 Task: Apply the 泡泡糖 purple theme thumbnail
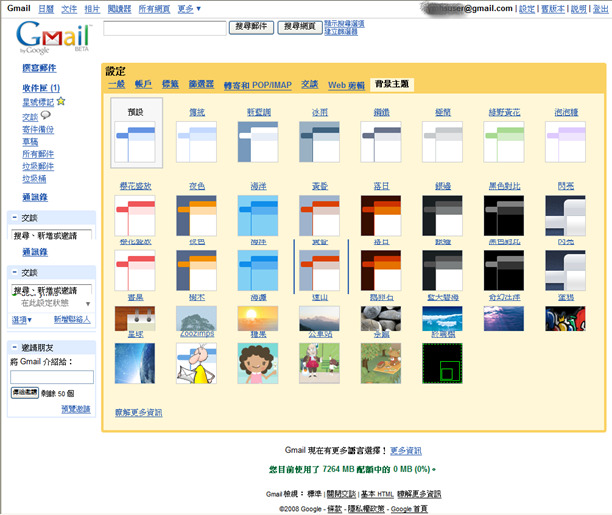pos(565,141)
